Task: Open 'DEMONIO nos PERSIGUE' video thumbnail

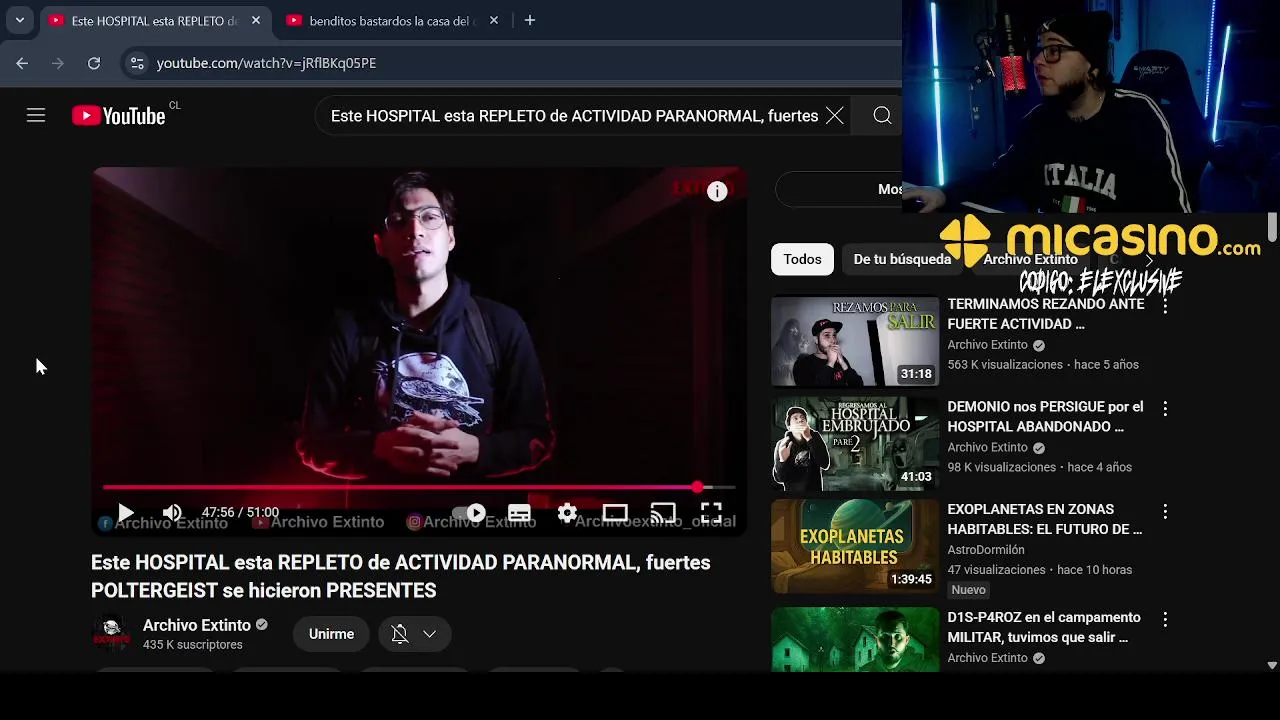Action: 855,444
